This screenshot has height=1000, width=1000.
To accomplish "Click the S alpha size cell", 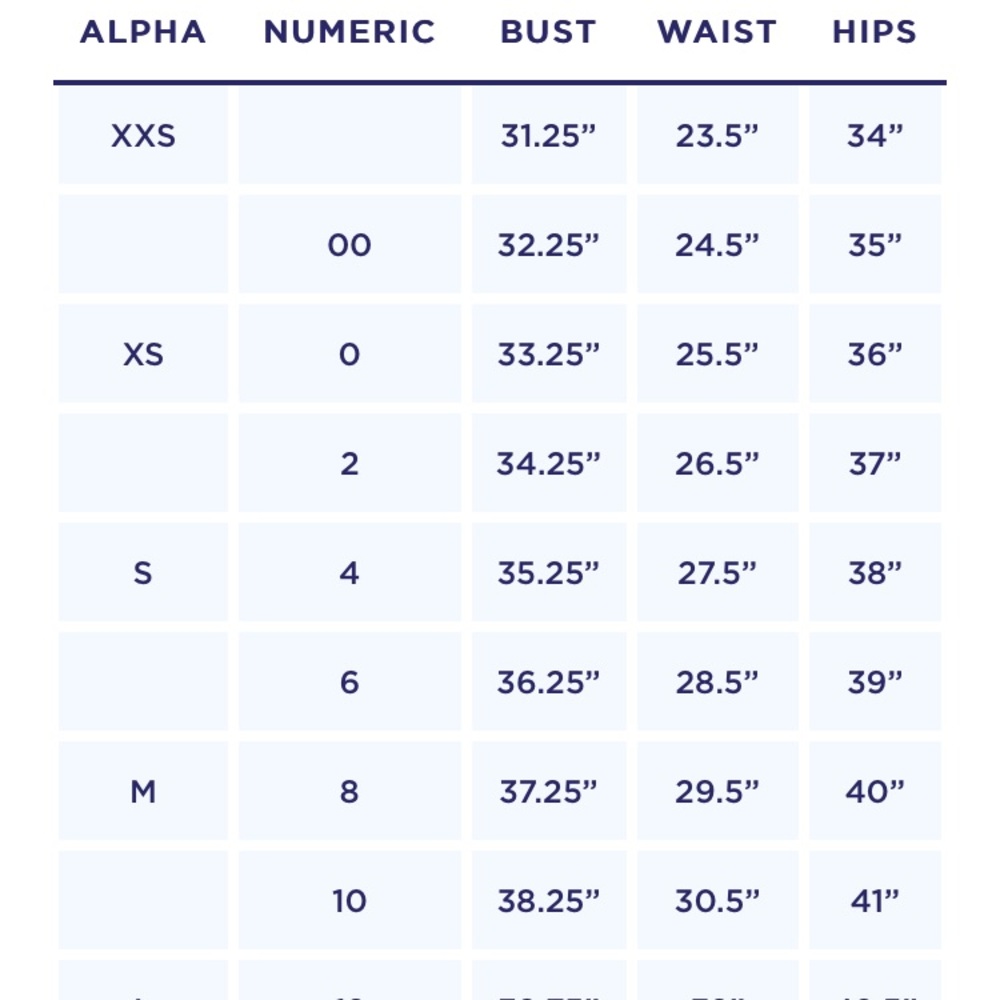I will tap(143, 573).
